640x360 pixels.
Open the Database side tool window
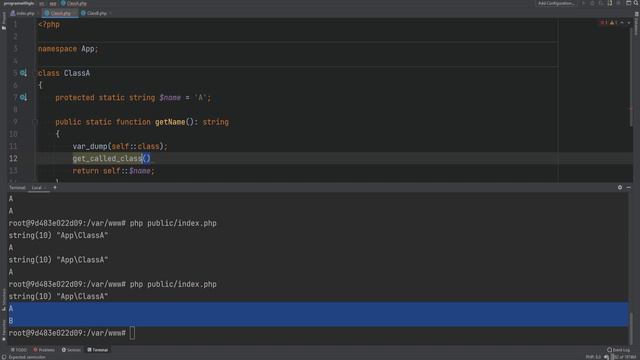coord(636,24)
